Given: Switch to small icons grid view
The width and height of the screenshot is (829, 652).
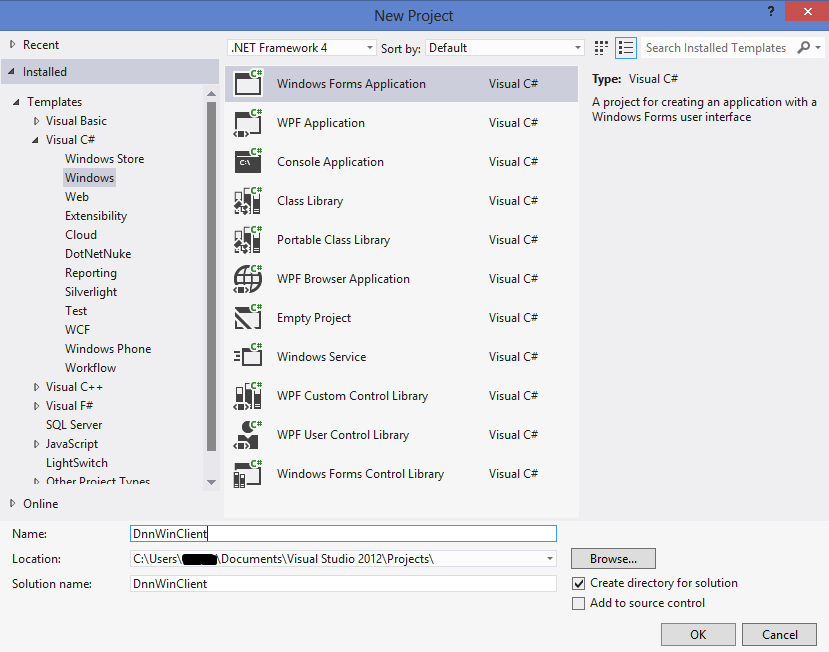Looking at the screenshot, I should 601,48.
